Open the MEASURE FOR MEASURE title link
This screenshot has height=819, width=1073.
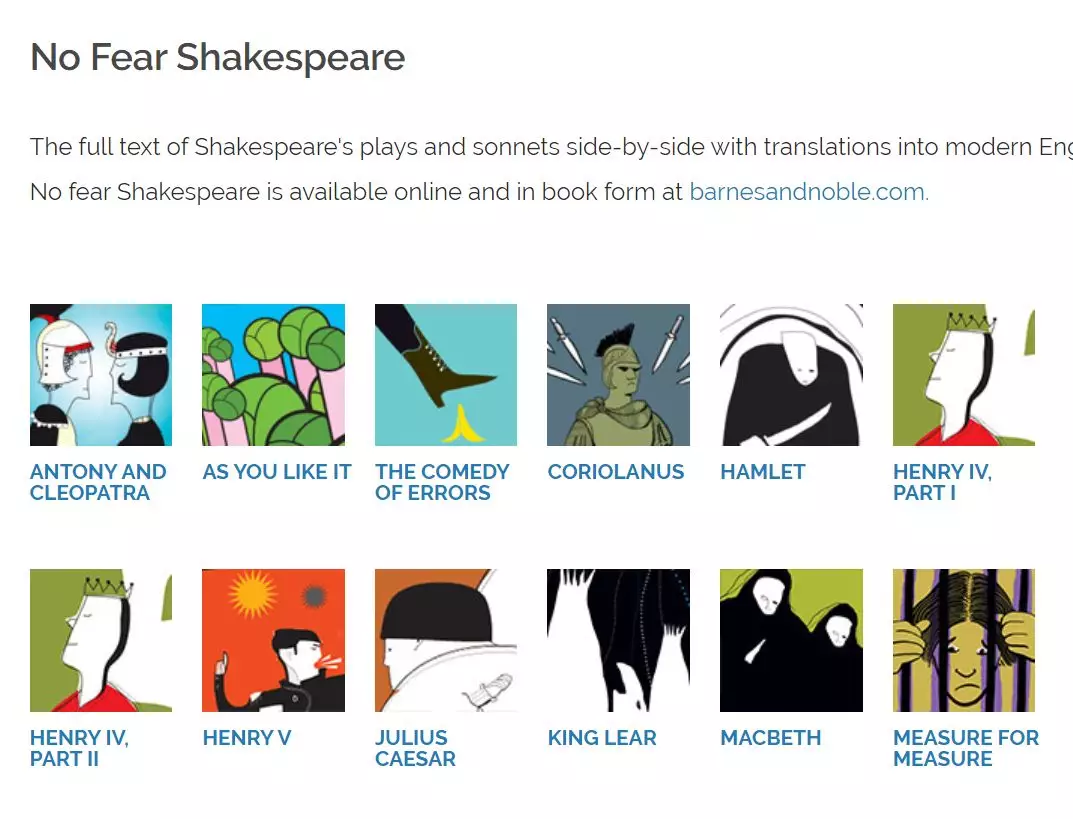click(x=965, y=748)
